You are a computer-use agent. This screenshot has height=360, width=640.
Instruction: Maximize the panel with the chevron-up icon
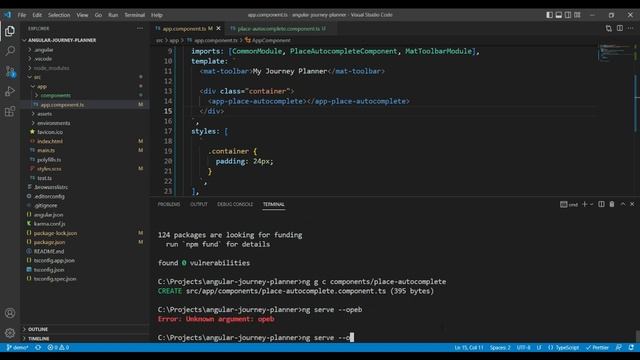click(x=623, y=204)
